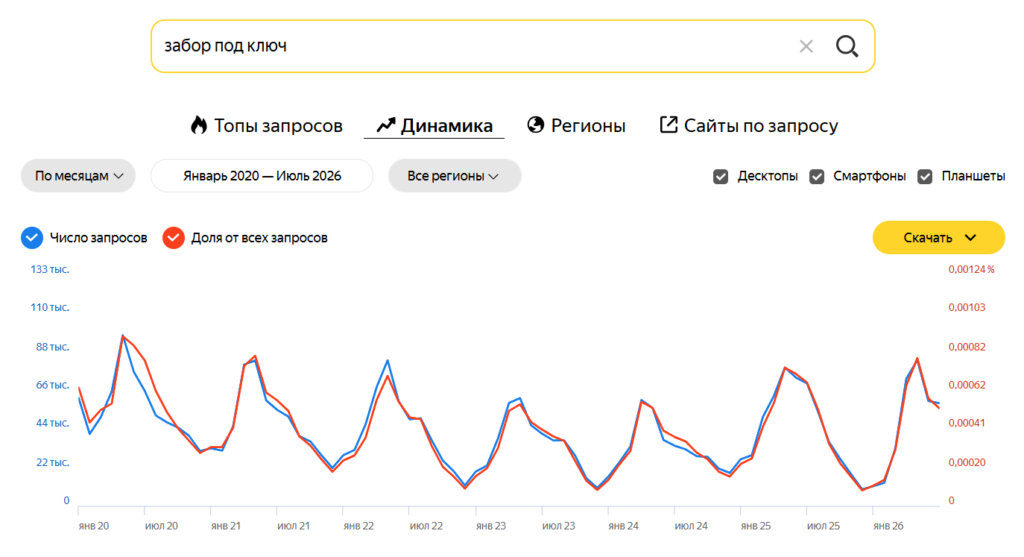1024x557 pixels.
Task: Clear the search query with X icon
Action: [806, 46]
